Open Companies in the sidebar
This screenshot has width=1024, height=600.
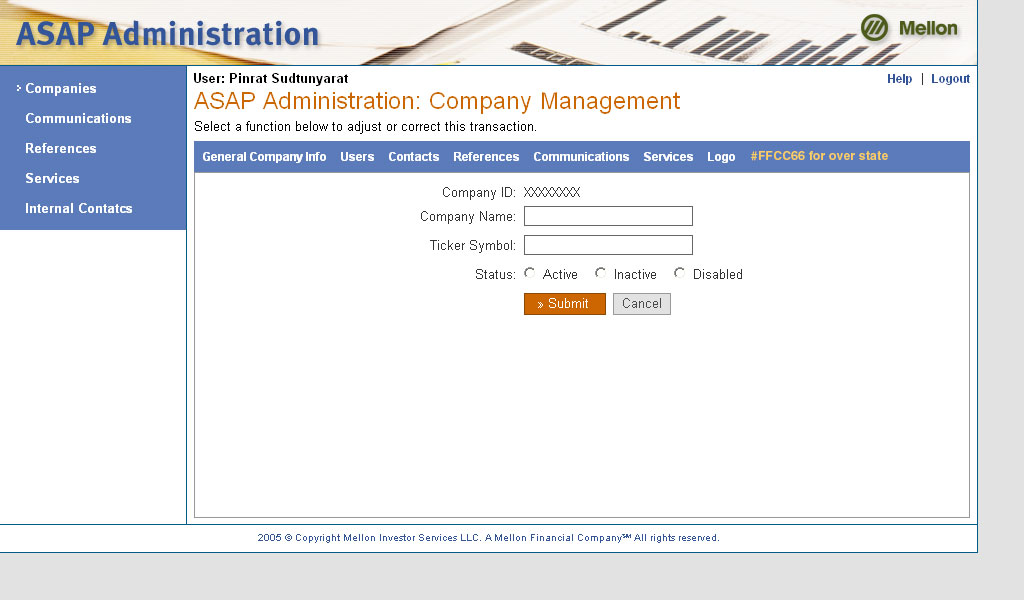(61, 88)
